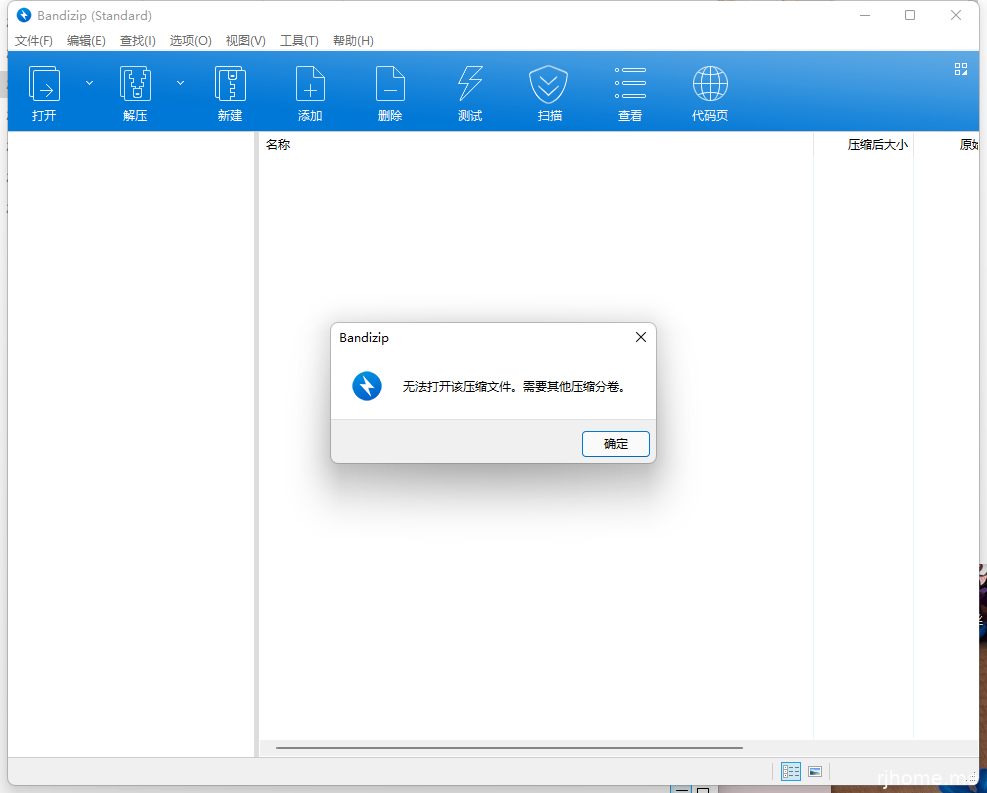The height and width of the screenshot is (793, 987).
Task: Click the Add (添加) file icon
Action: click(310, 85)
